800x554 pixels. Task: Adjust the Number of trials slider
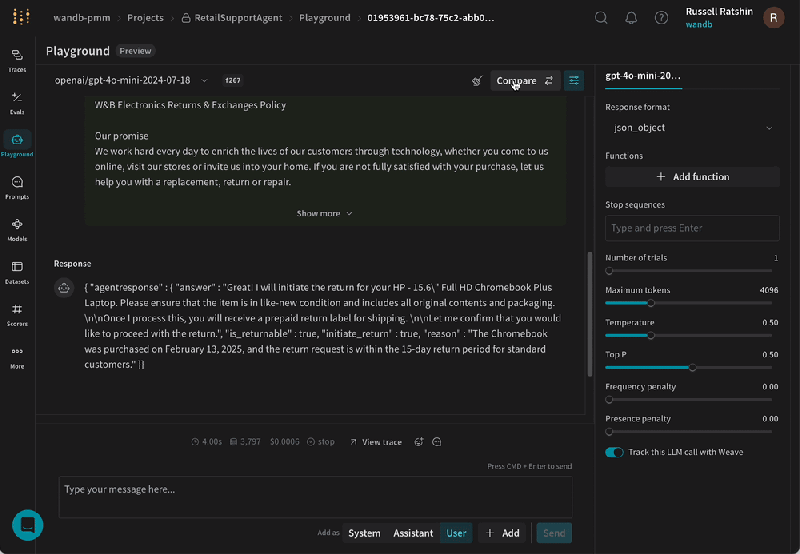(688, 271)
